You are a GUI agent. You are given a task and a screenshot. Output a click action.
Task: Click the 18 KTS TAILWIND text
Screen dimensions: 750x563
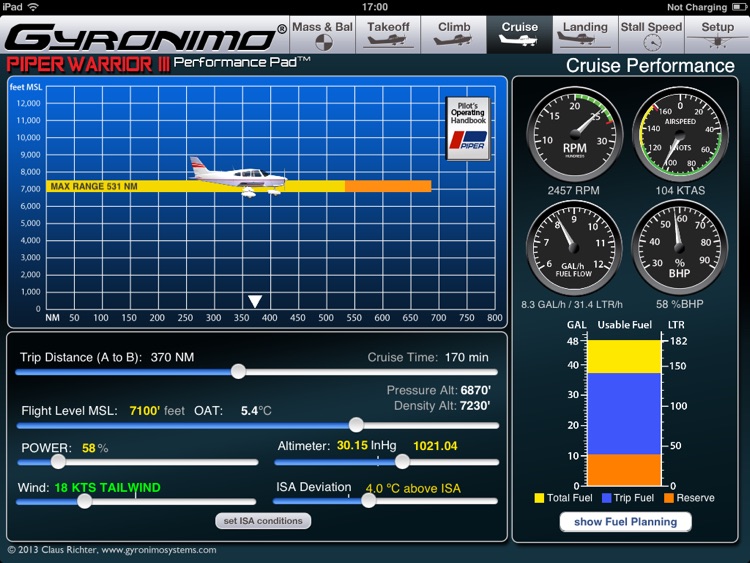click(x=108, y=488)
